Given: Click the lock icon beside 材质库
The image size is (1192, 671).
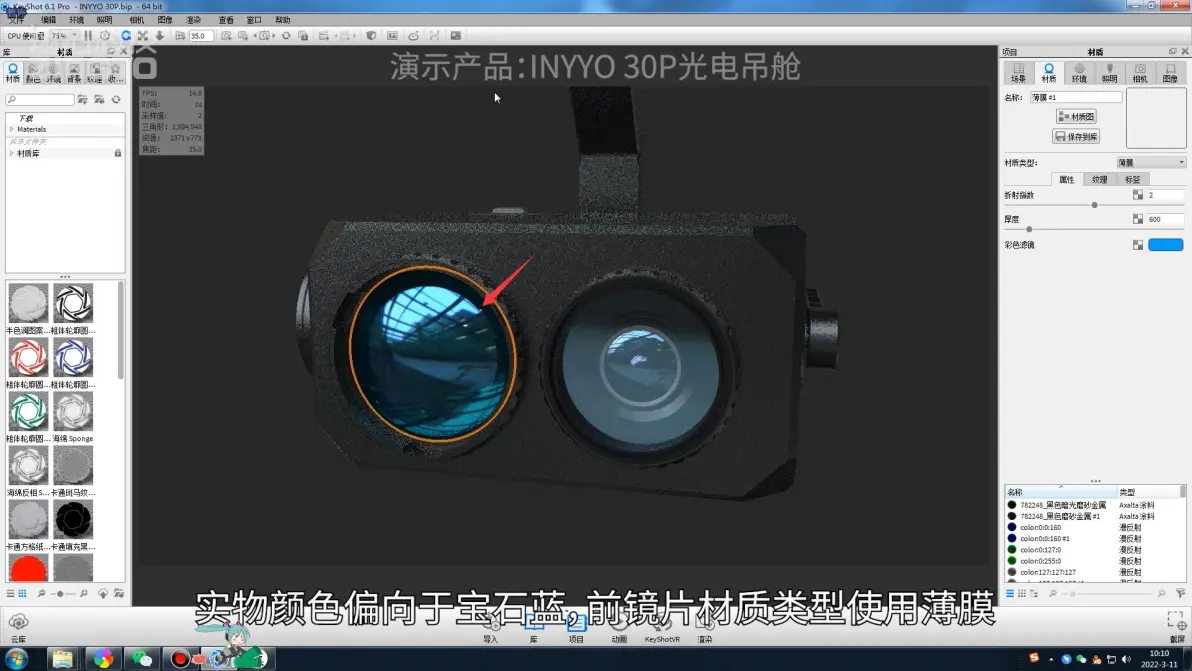Looking at the screenshot, I should click(x=118, y=154).
